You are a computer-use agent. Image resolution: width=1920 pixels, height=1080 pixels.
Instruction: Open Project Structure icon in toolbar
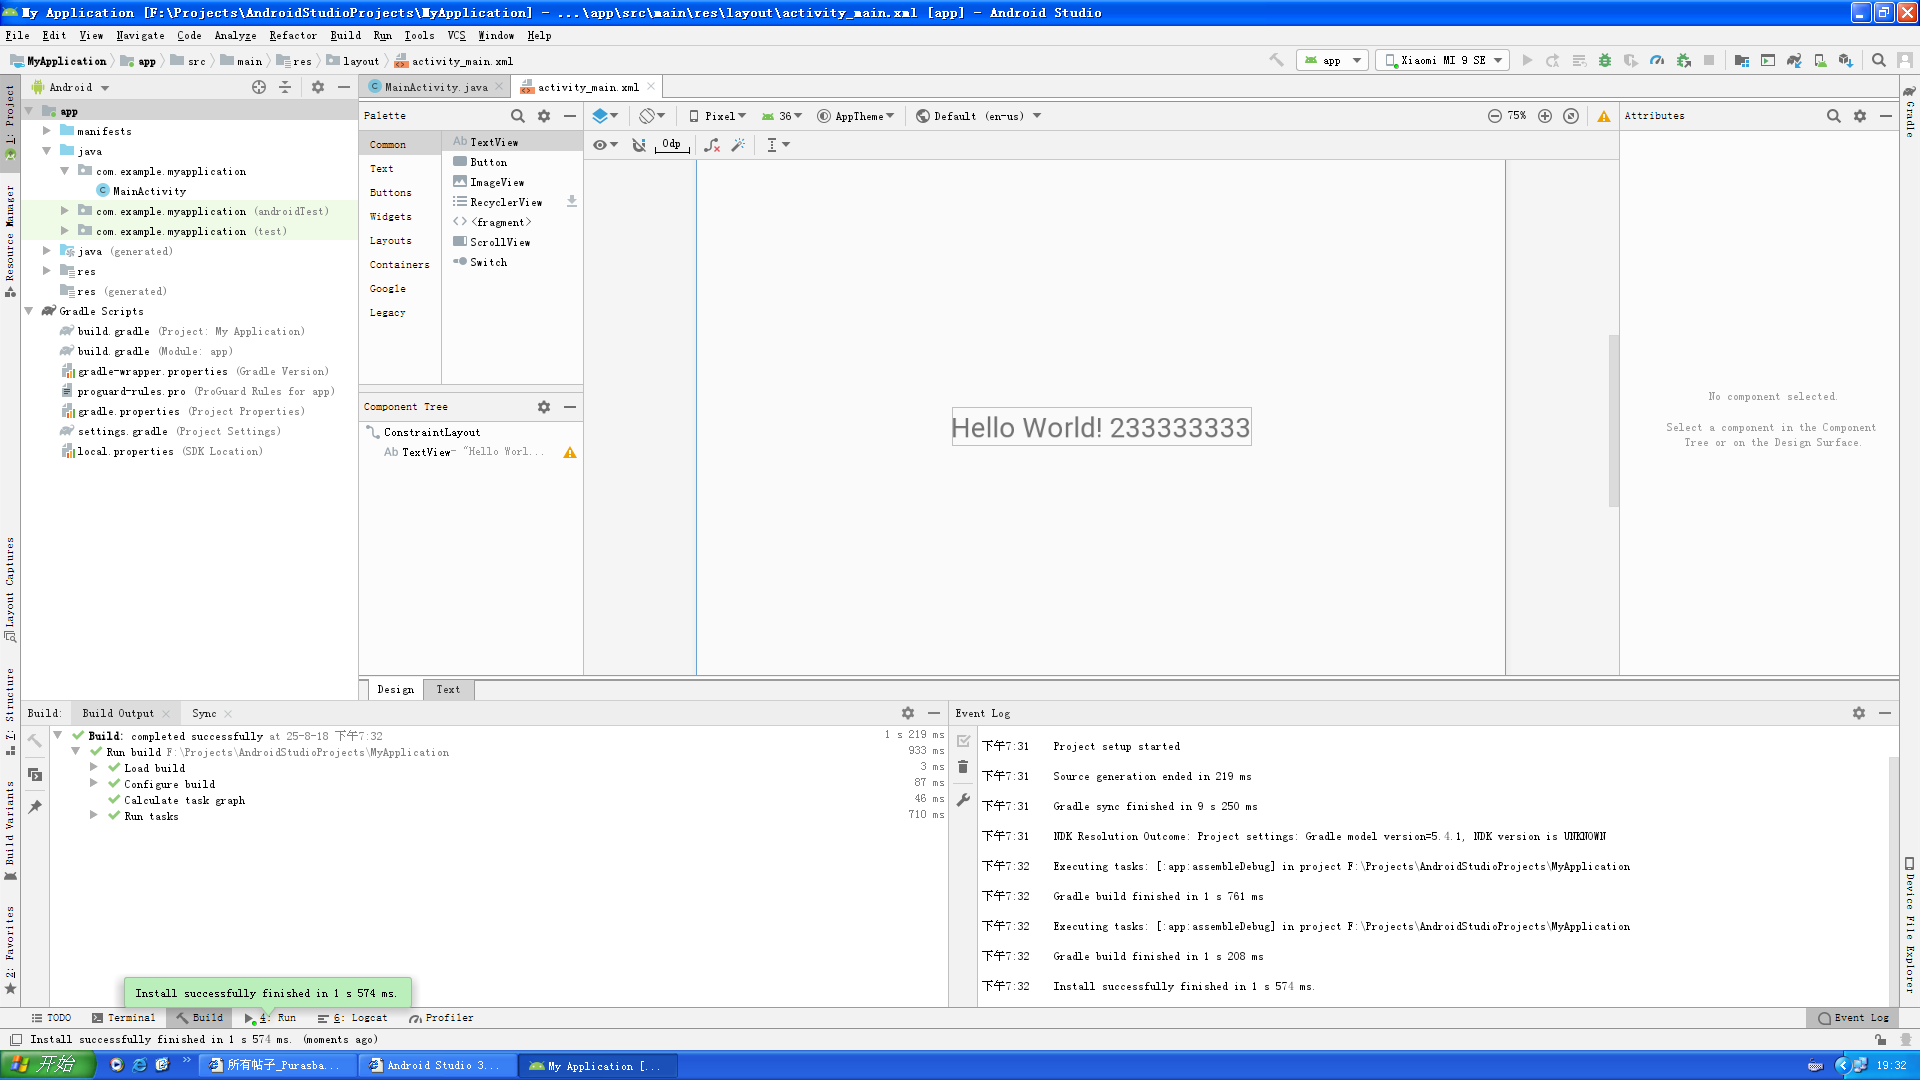1742,60
